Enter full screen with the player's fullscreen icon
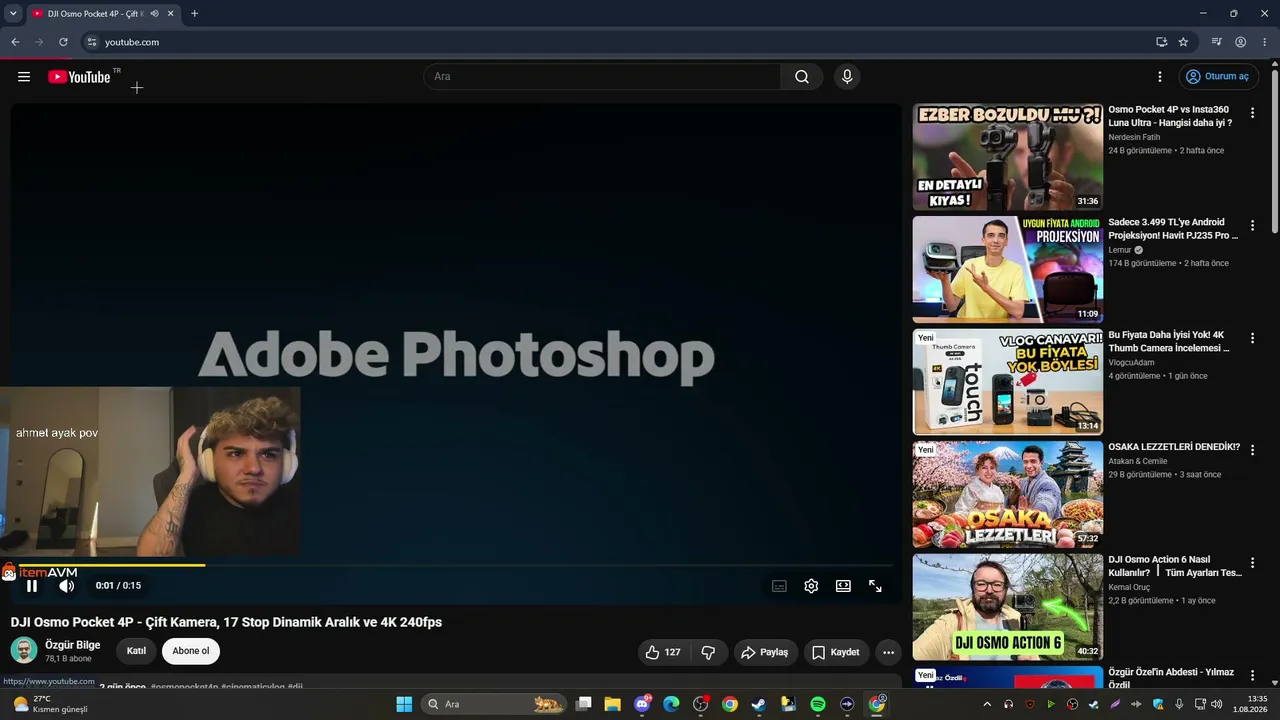 tap(875, 586)
